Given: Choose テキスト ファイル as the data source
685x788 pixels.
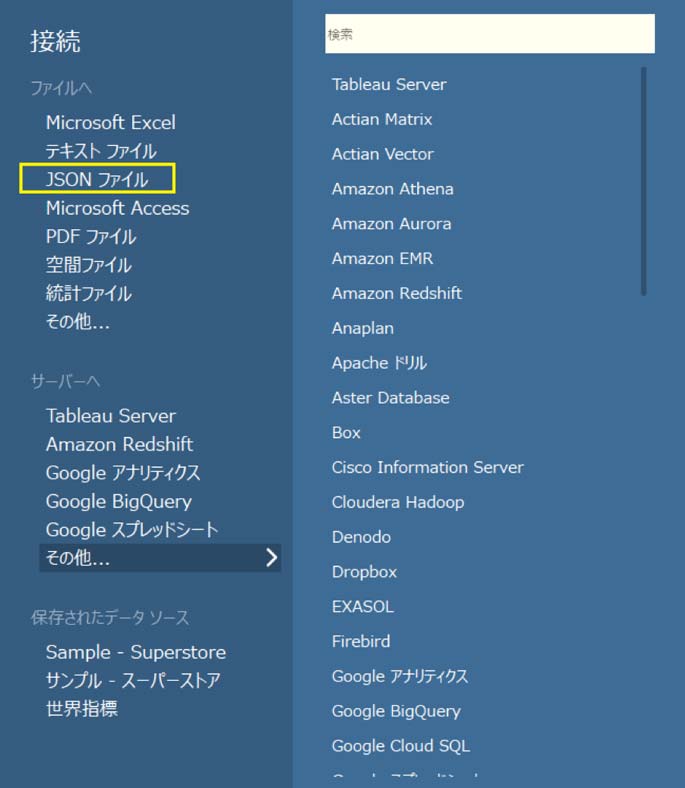Looking at the screenshot, I should coord(101,151).
